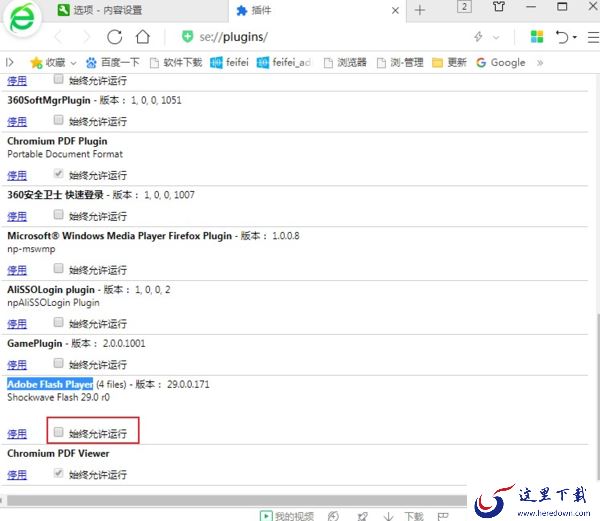Disable Chromium PDF Plugin via 停用
The height and width of the screenshot is (521, 600).
coord(17,176)
